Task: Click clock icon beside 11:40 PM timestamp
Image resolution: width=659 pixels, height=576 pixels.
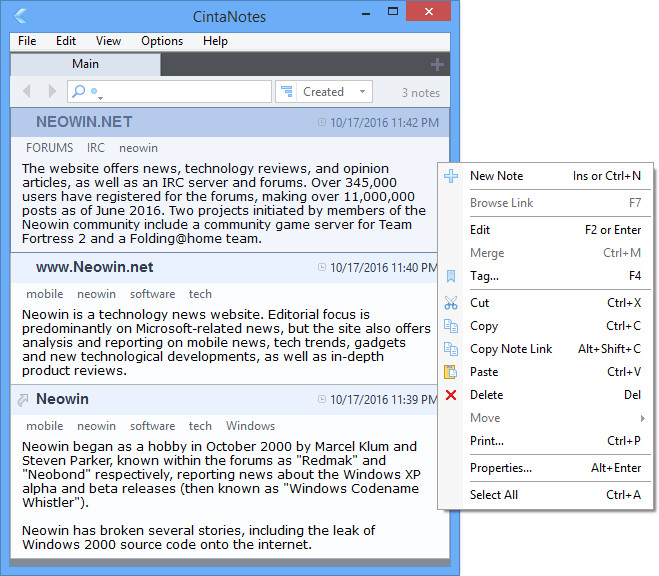Action: [322, 267]
